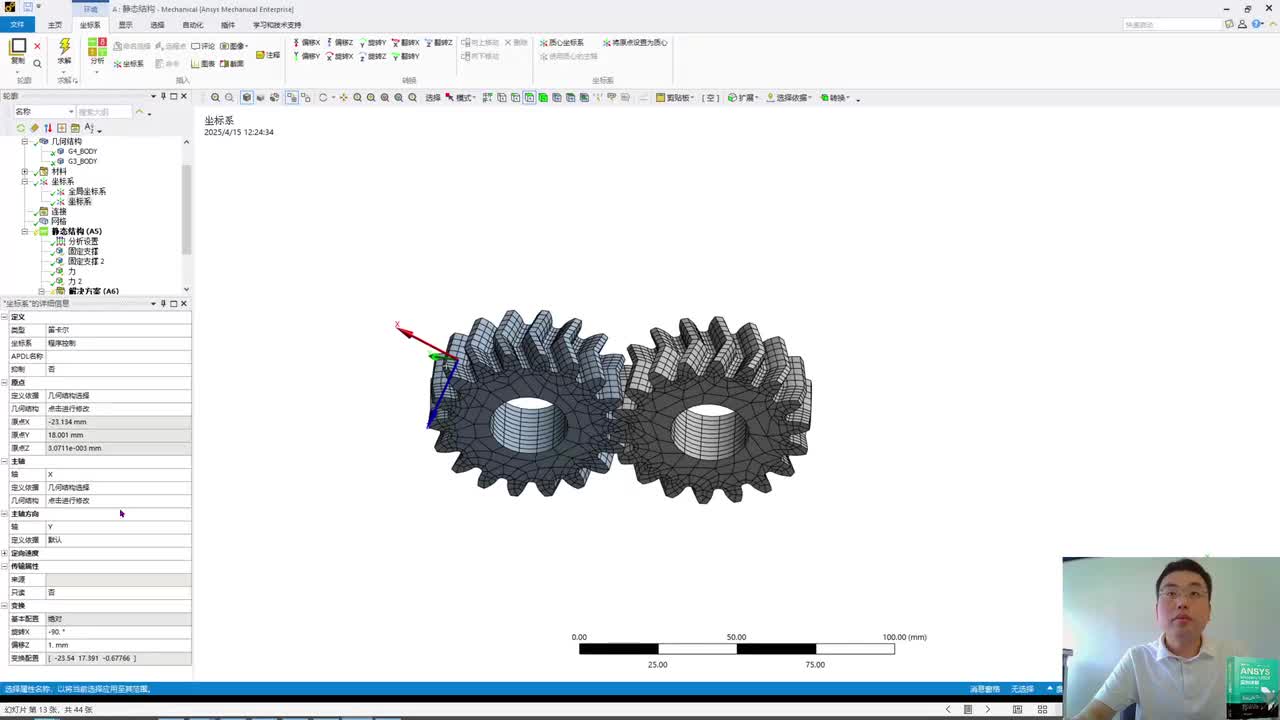Expand the 定向速度 details section
The image size is (1280, 720).
click(x=5, y=554)
